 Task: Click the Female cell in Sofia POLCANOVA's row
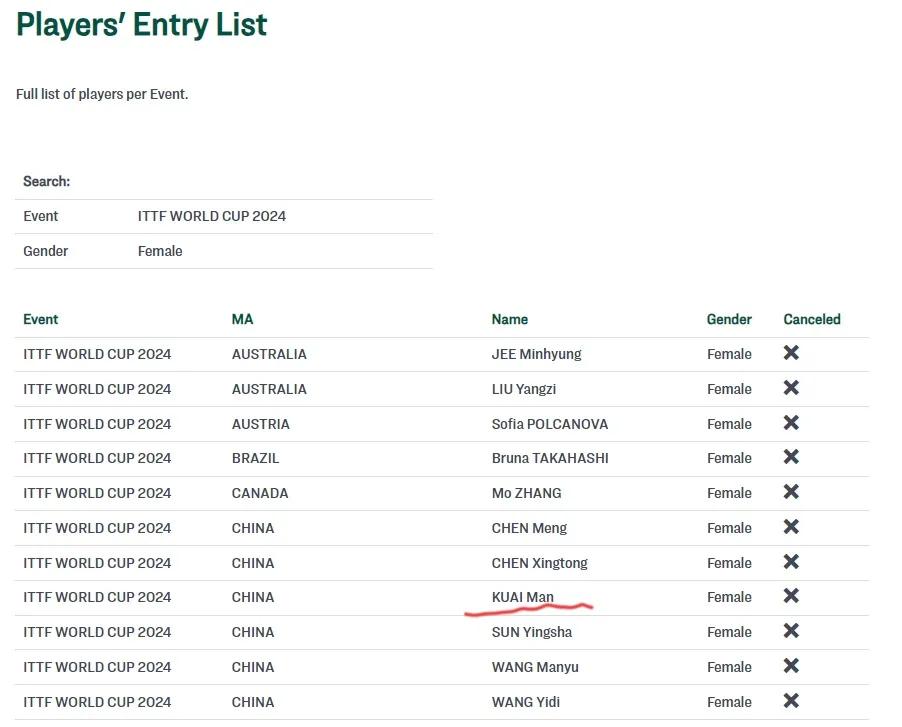[729, 424]
